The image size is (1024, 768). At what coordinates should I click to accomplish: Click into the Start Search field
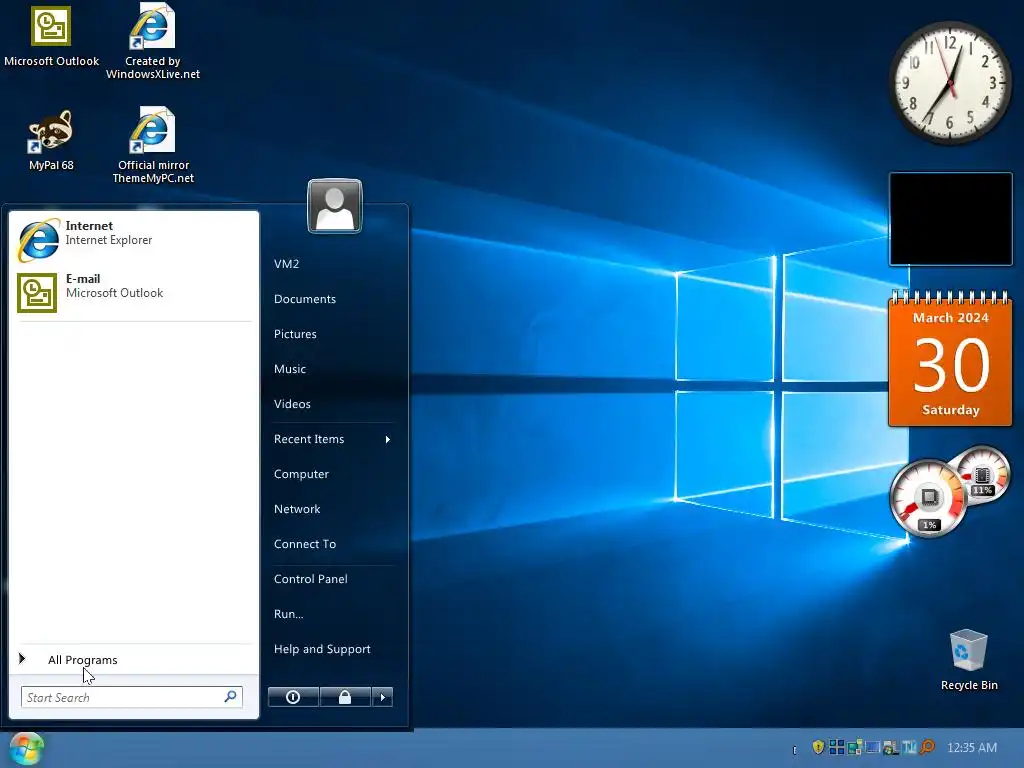(131, 697)
